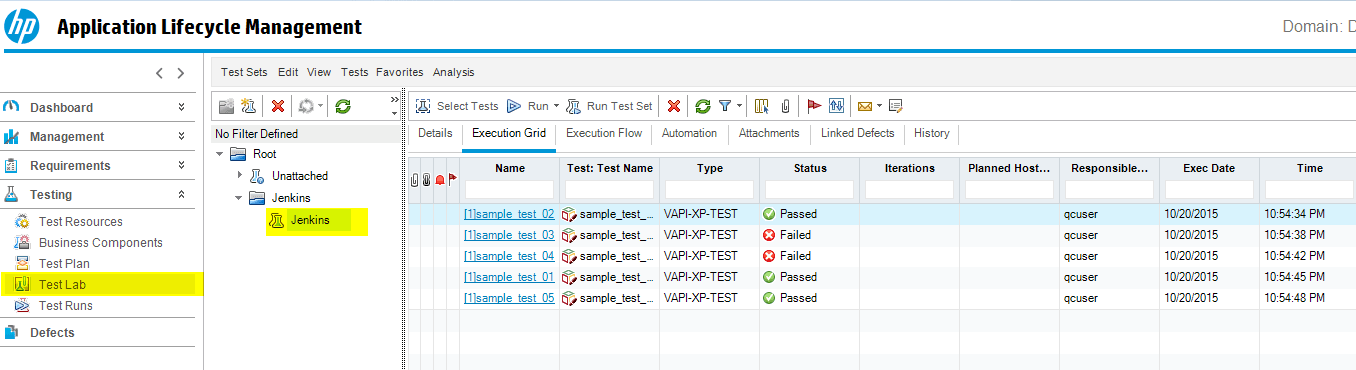
Task: Expand the Dashboard sidebar section
Action: point(181,106)
